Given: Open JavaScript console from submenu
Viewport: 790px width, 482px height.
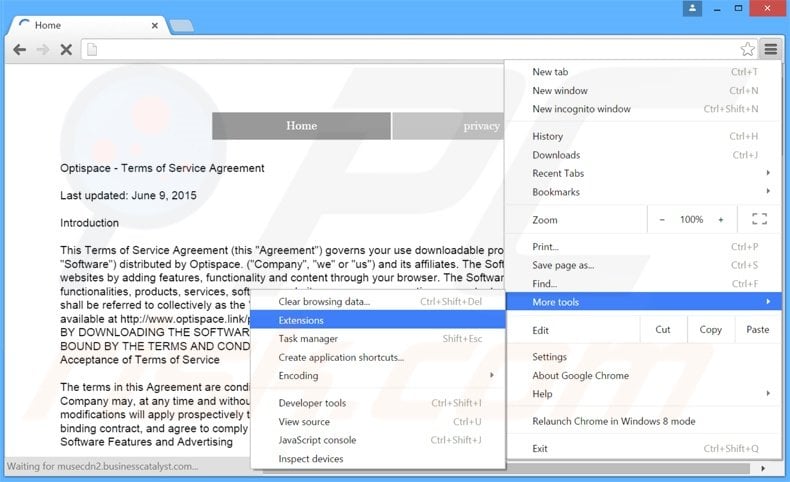Looking at the screenshot, I should tap(378, 440).
